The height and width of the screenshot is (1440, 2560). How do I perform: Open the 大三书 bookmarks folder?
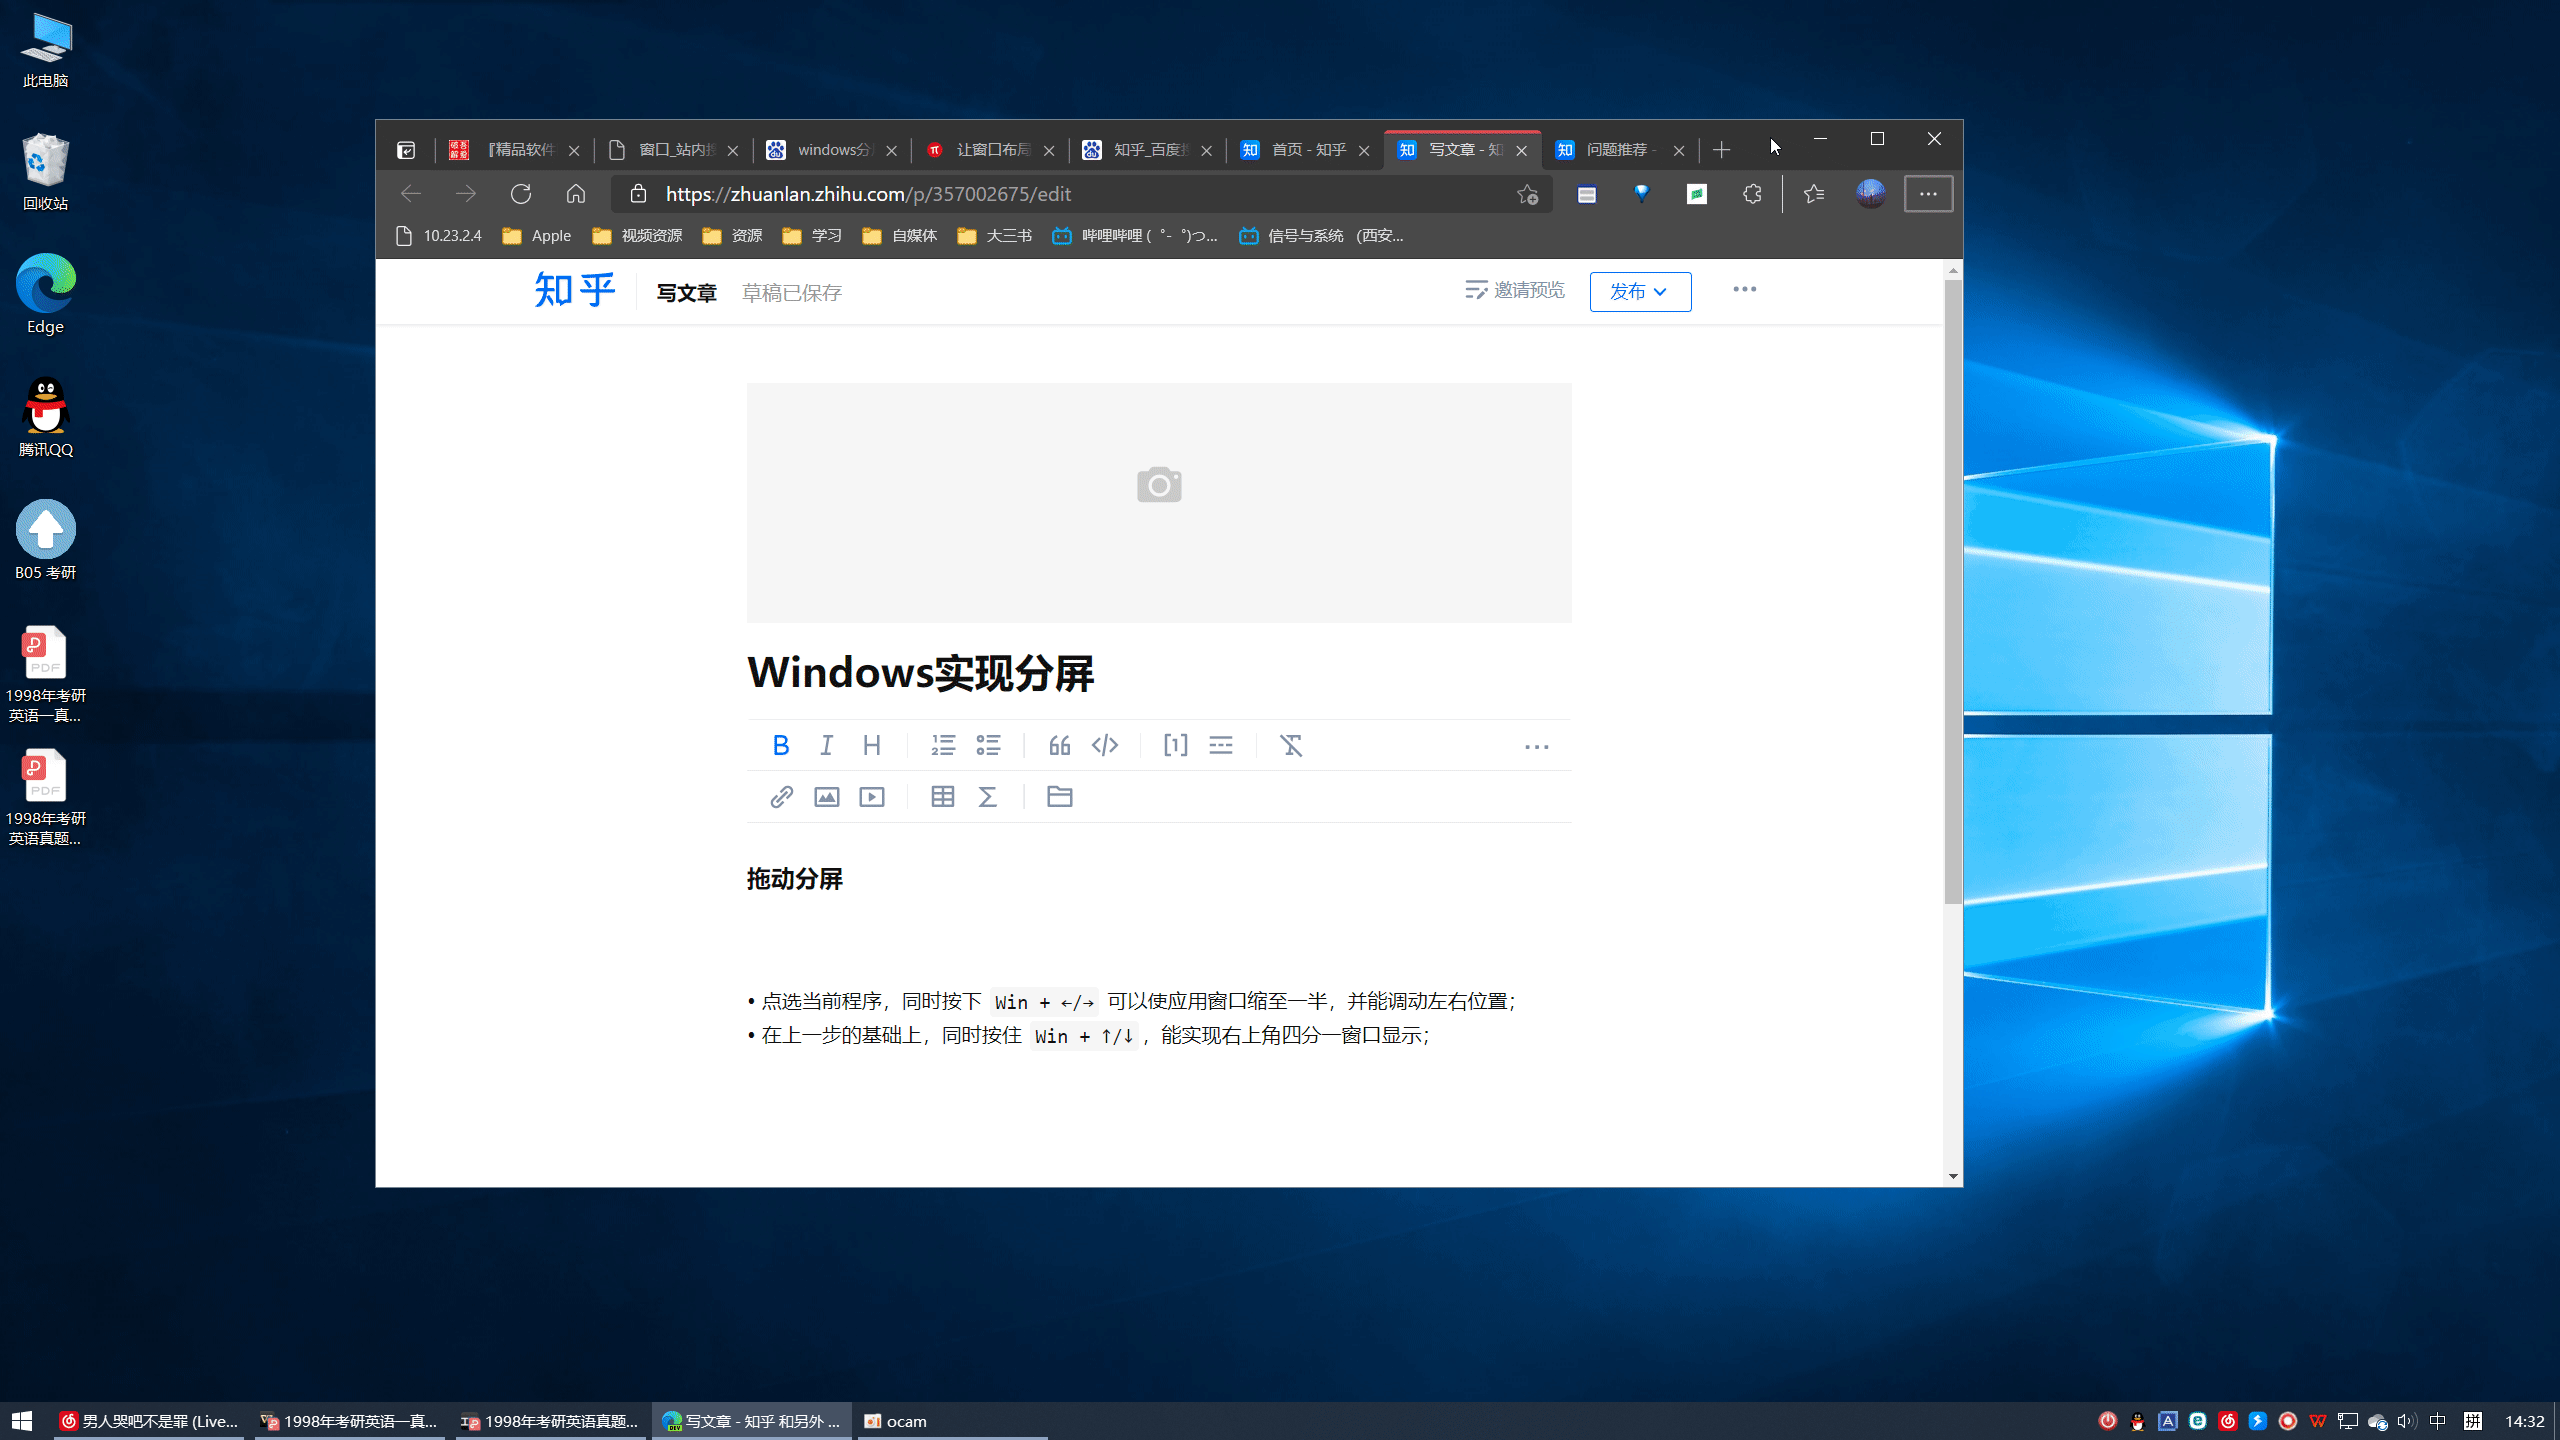click(994, 236)
